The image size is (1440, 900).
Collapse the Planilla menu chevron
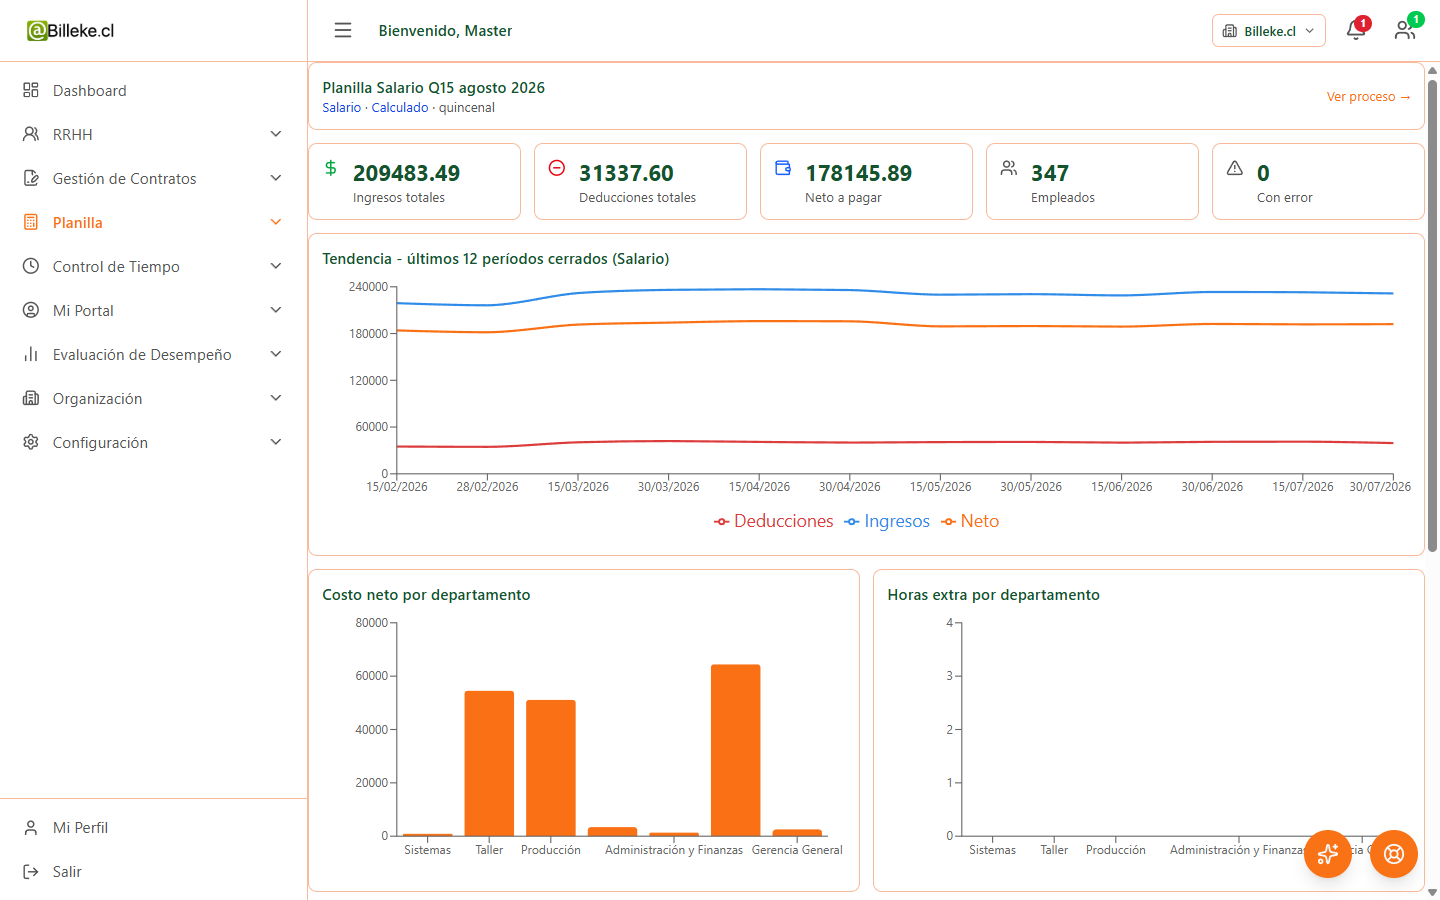tap(276, 222)
